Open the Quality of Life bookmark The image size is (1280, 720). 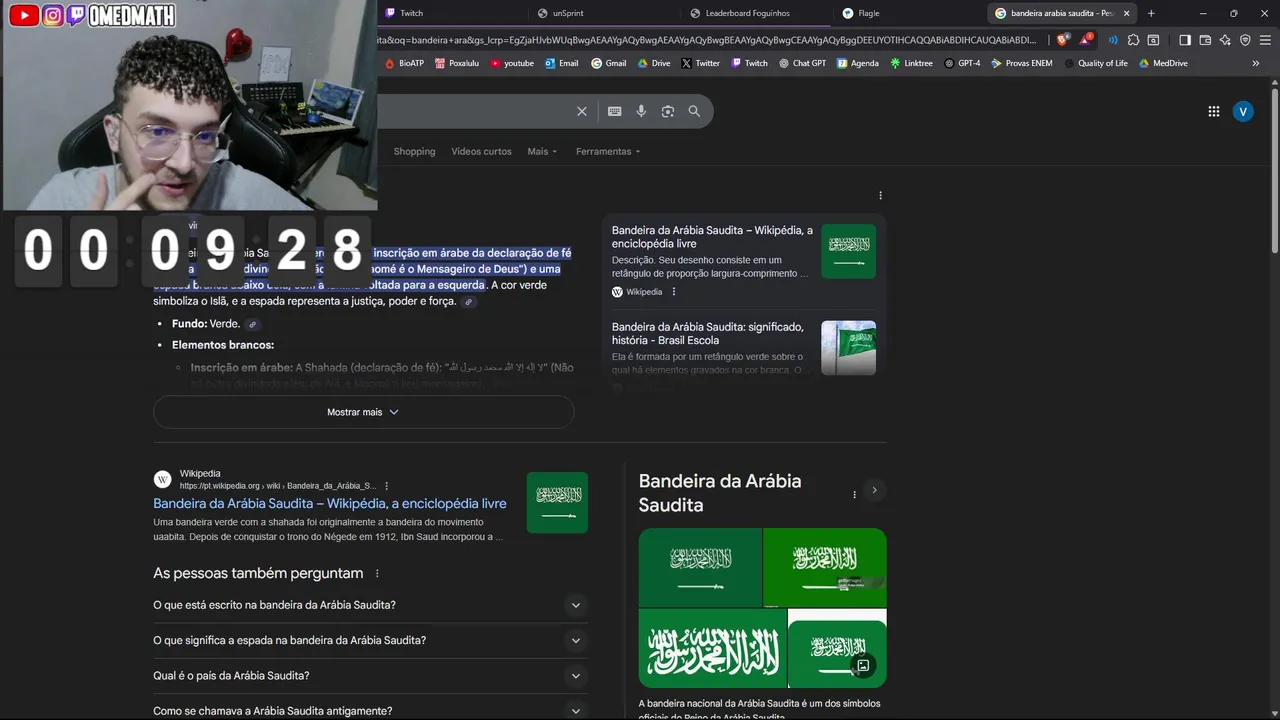point(1096,63)
